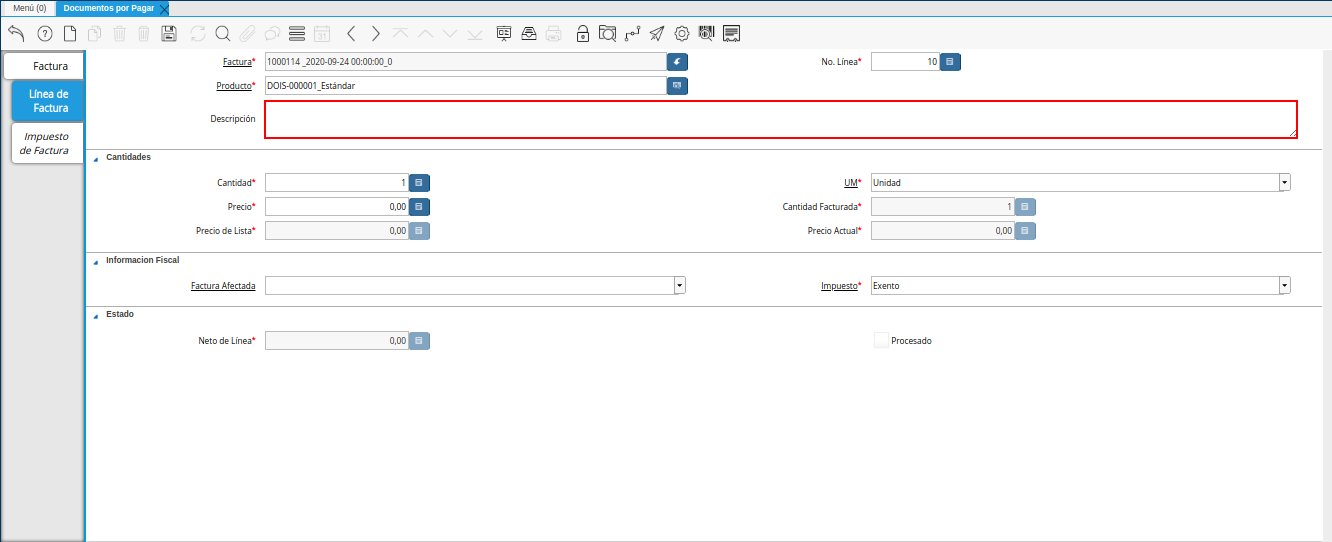
Task: Open the Precio calculator button
Action: [x=419, y=206]
